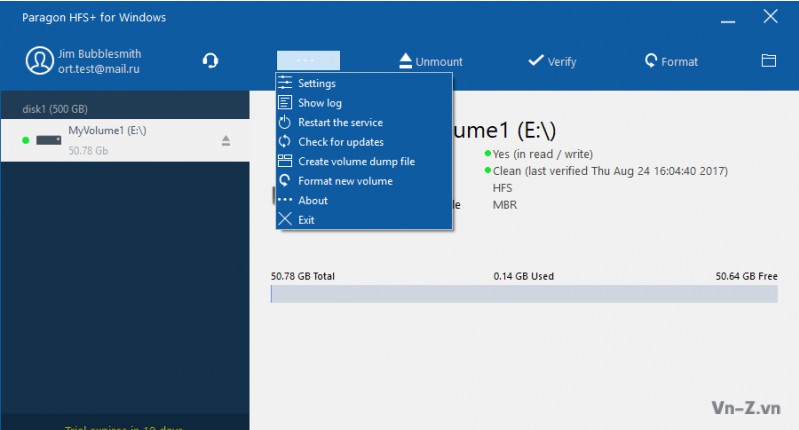Click the HFS file system value
Image resolution: width=799 pixels, height=430 pixels.
tap(502, 188)
